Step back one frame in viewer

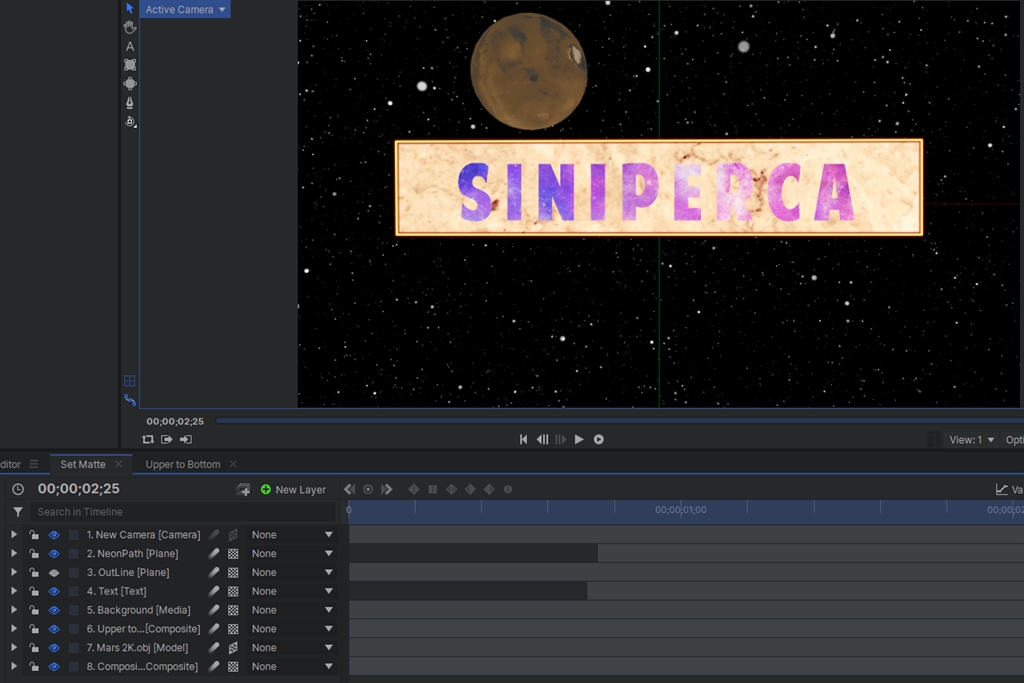(x=542, y=439)
